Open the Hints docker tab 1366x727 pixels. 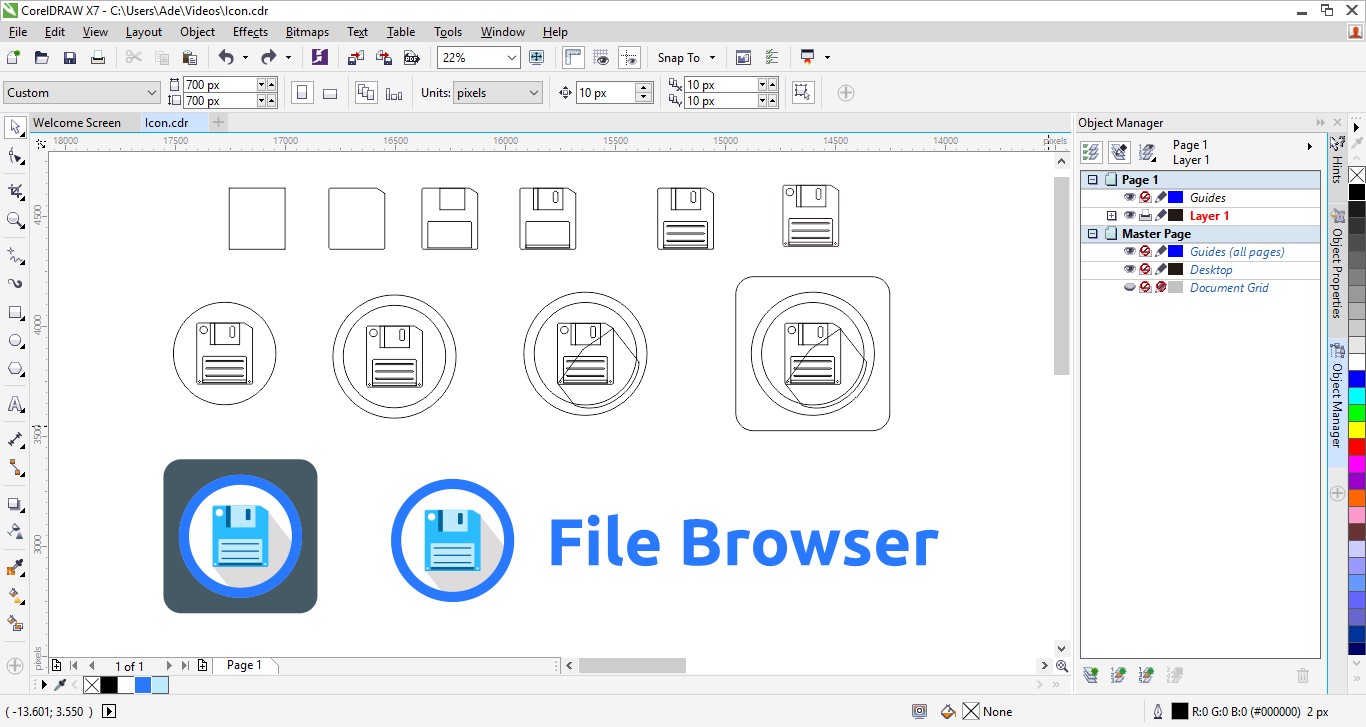1337,162
